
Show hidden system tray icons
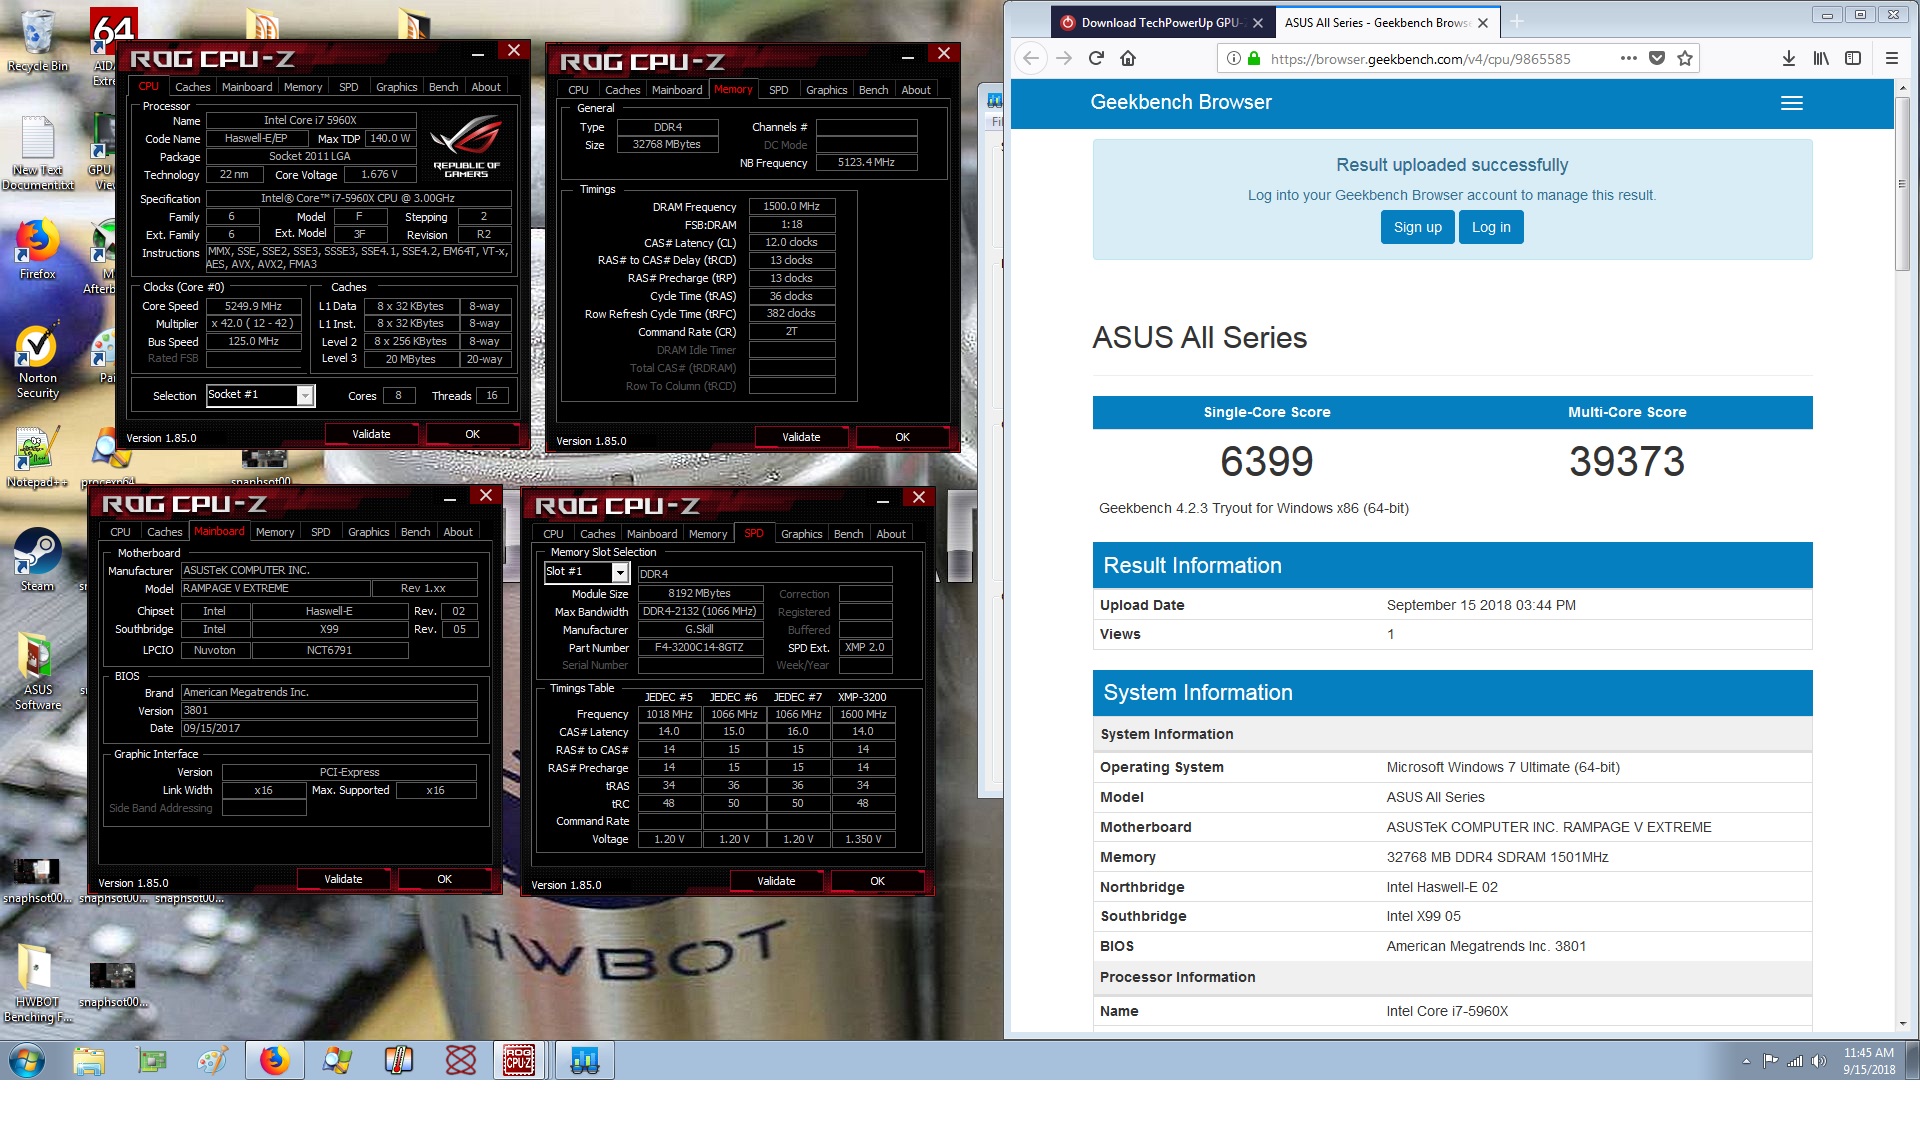coord(1746,1061)
